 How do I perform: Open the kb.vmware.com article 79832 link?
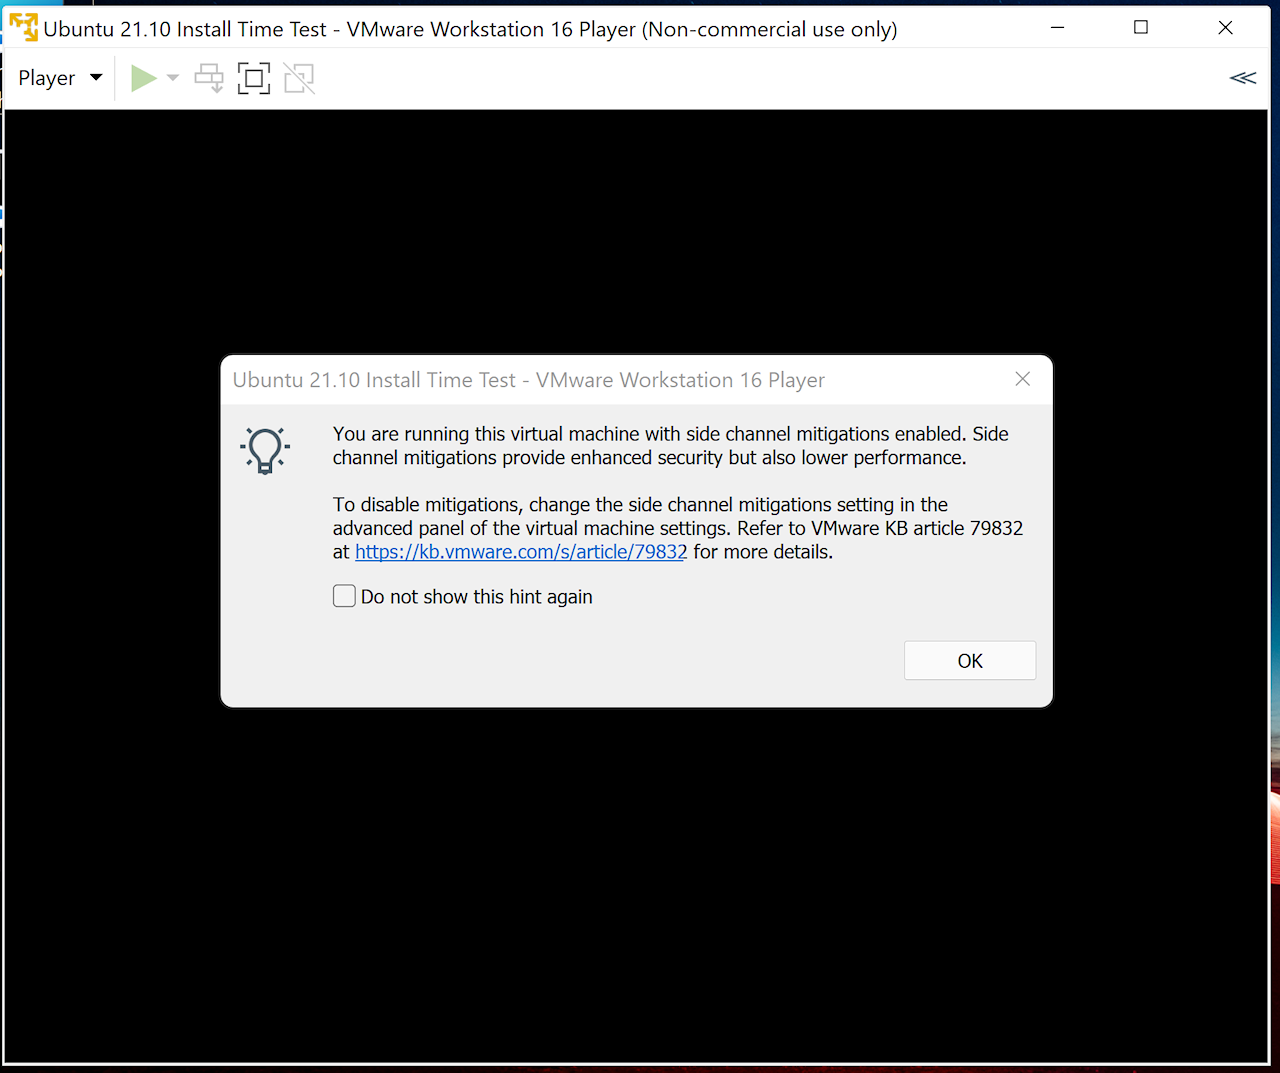click(x=521, y=552)
